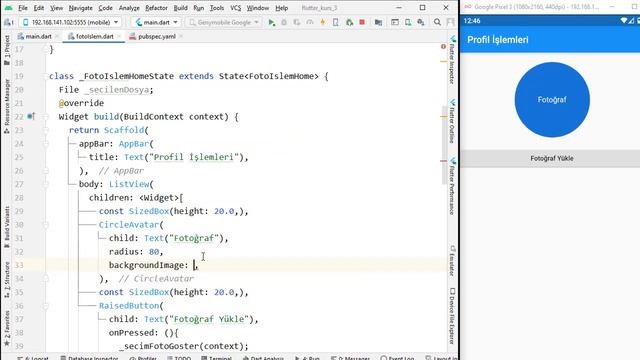640x360 pixels.
Task: Click the Profile gauge icon in toolbar
Action: click(x=310, y=22)
